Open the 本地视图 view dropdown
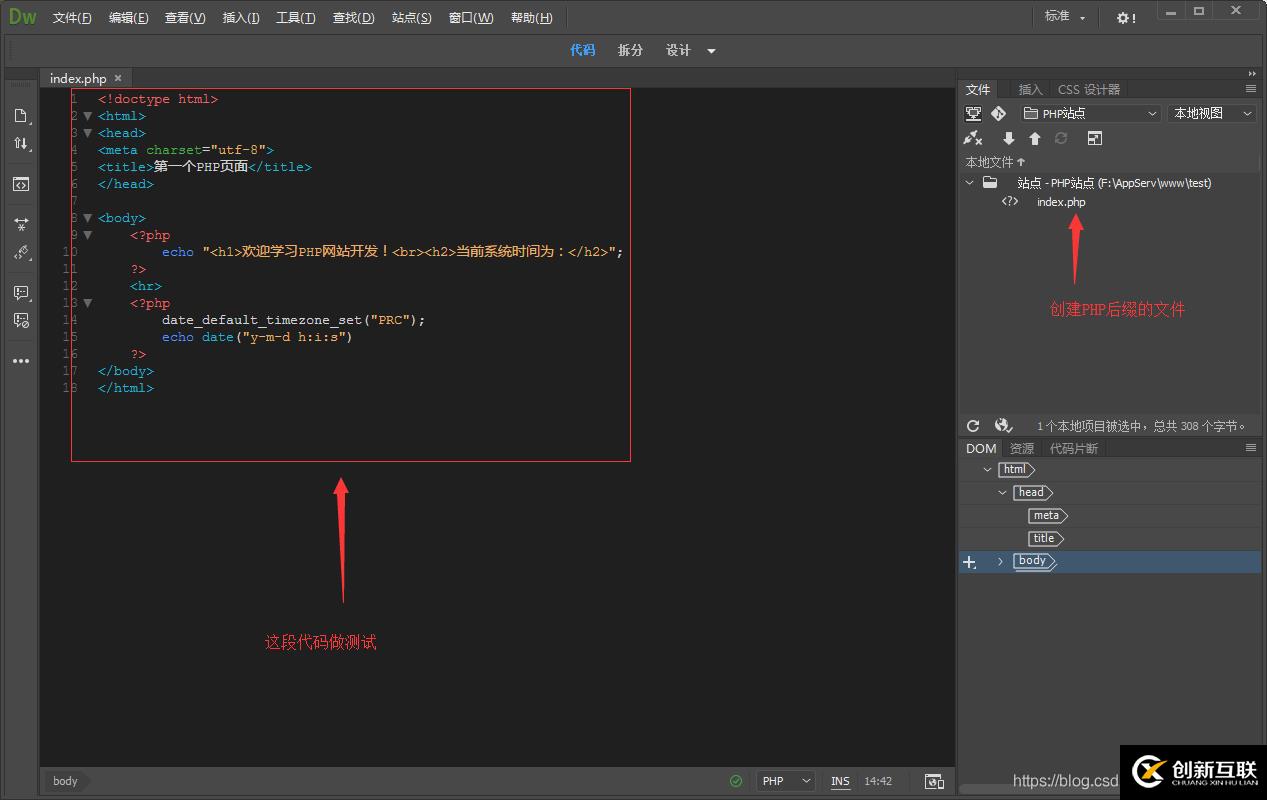Screen dimensions: 1267x800 [1211, 114]
